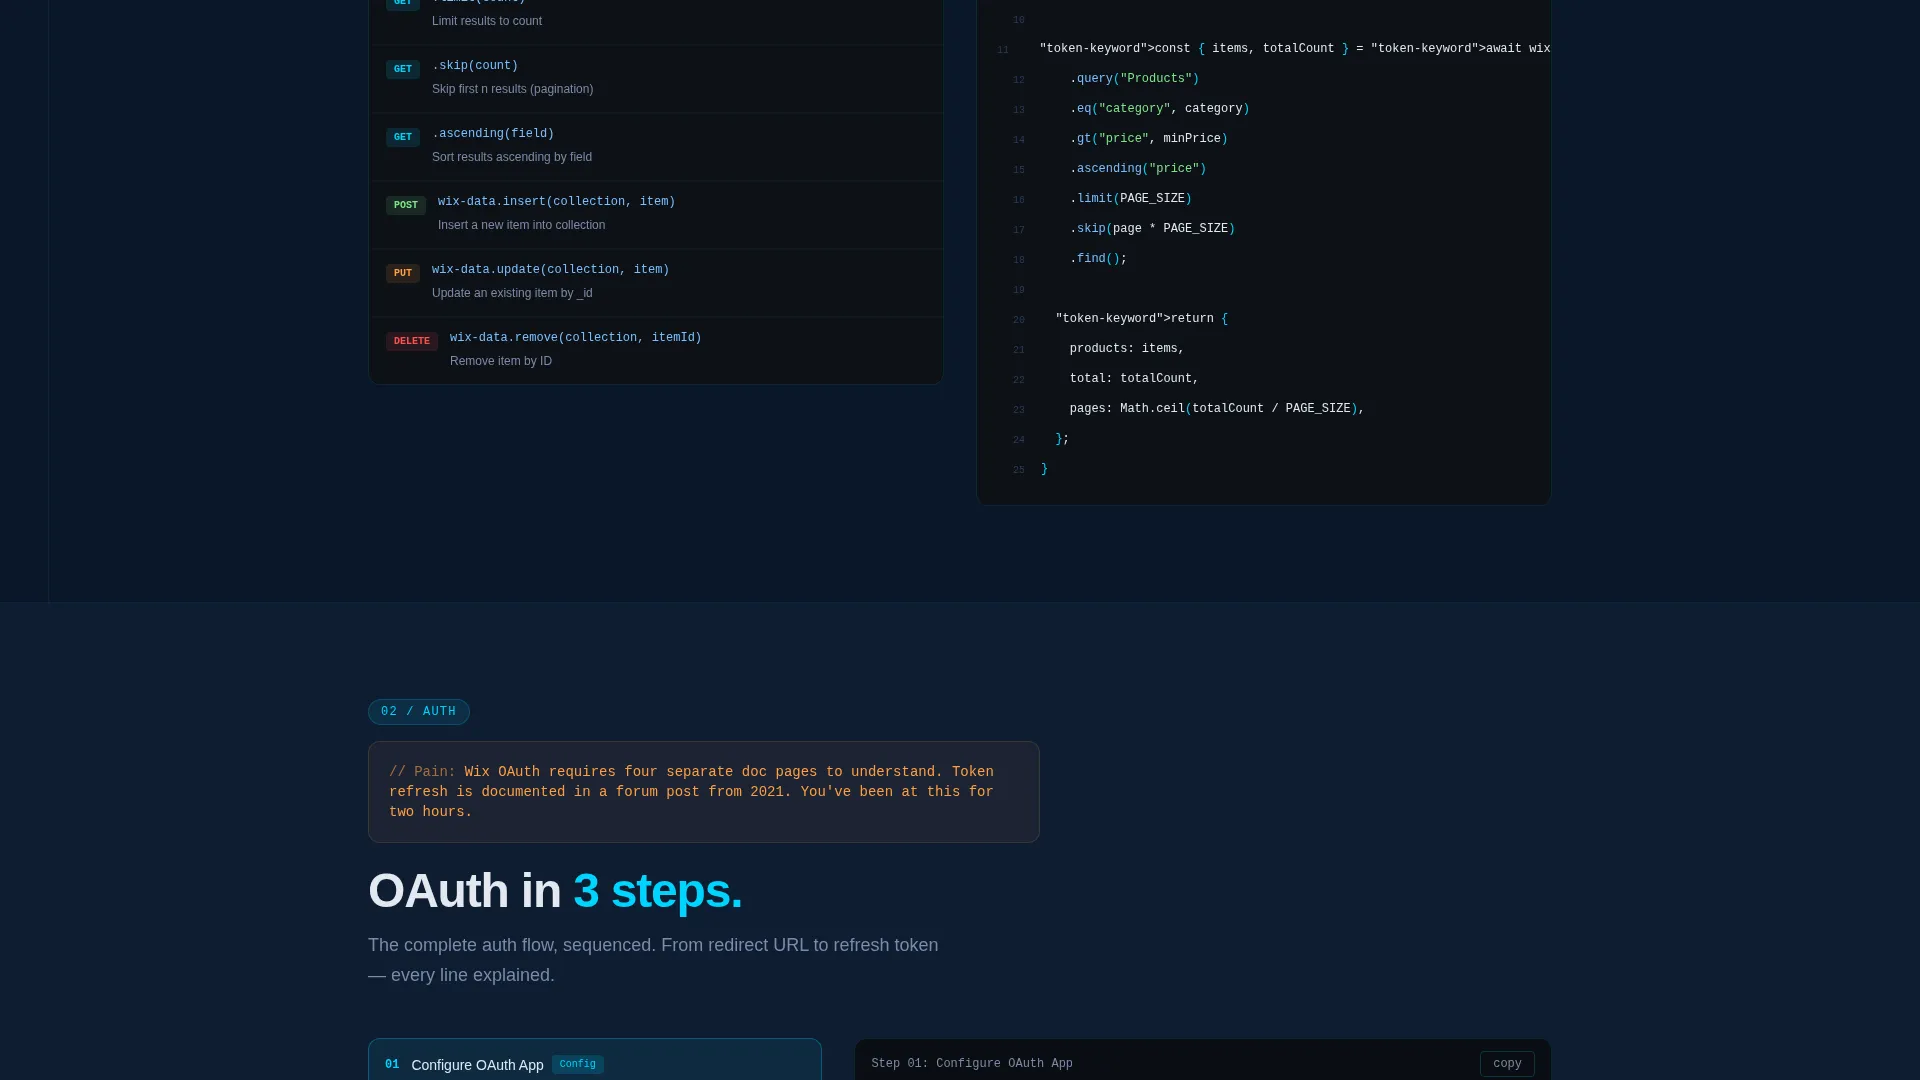Image resolution: width=1920 pixels, height=1080 pixels.
Task: Click the POST method badge
Action: (406, 205)
